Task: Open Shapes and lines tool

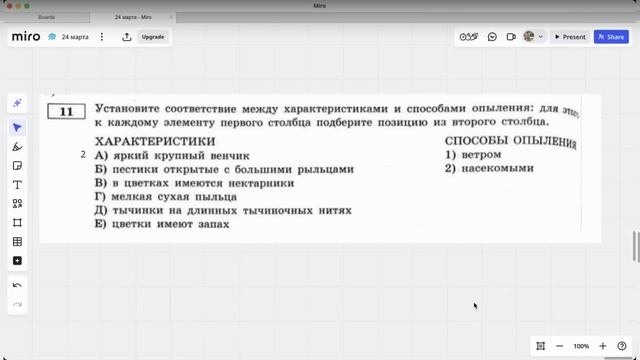Action: point(17,204)
